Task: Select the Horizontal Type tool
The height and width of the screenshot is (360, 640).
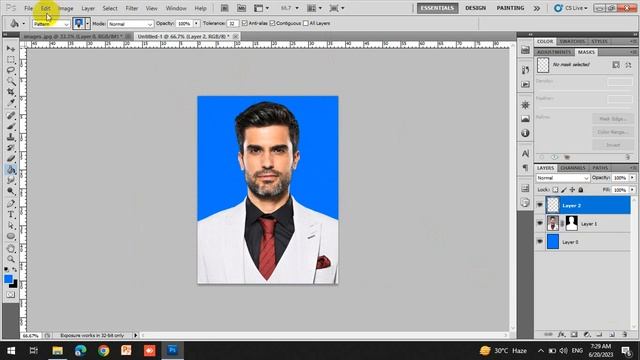Action: click(11, 215)
